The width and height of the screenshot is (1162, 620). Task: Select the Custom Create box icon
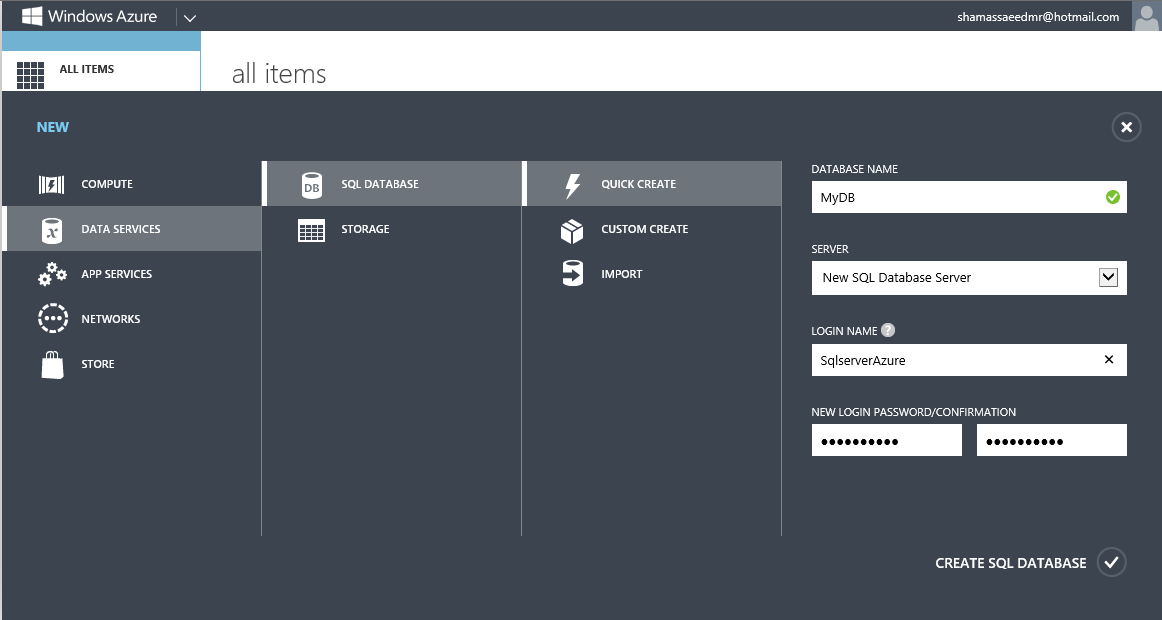click(x=573, y=229)
